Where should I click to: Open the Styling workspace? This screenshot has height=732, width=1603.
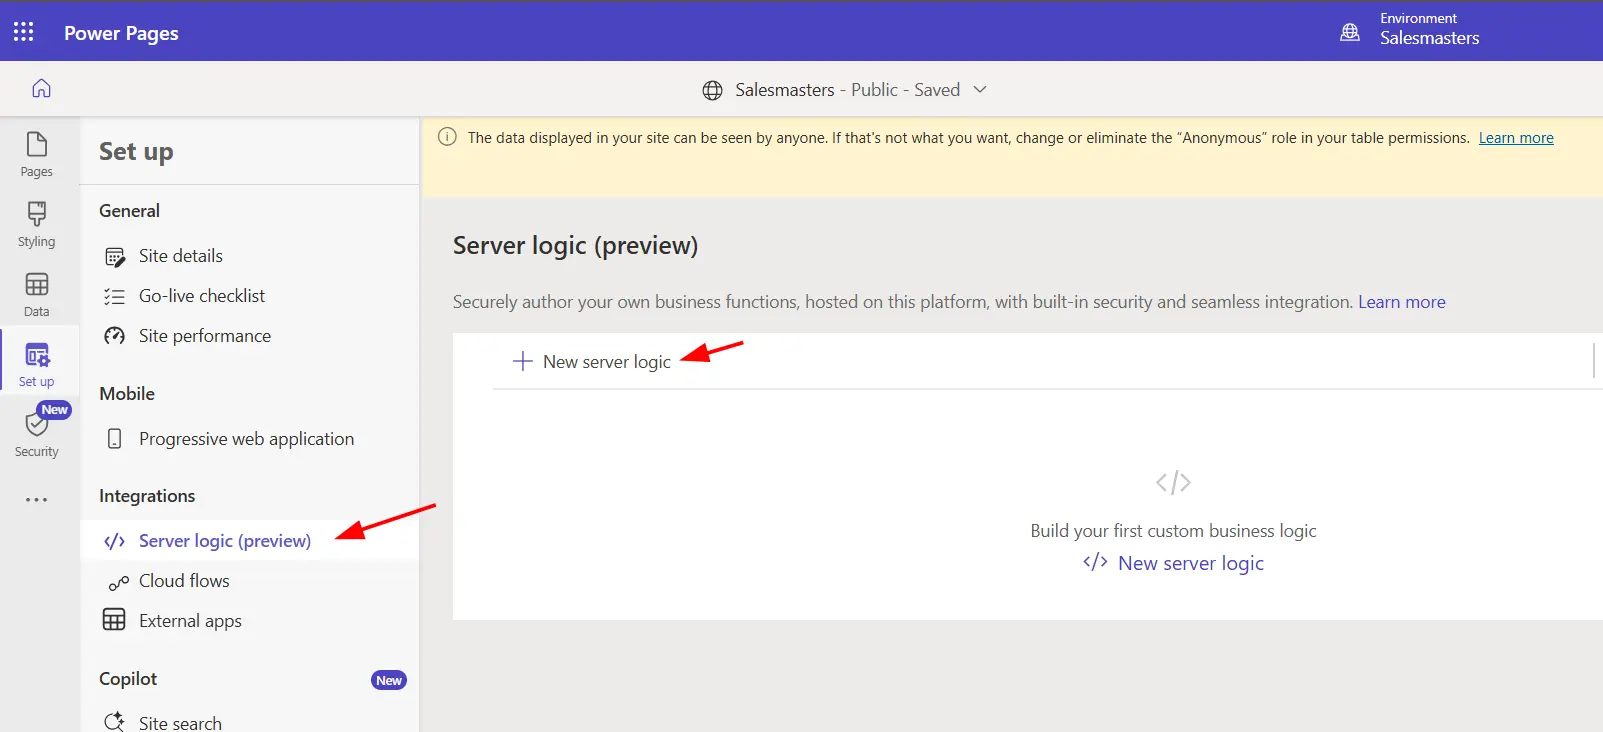pyautogui.click(x=37, y=224)
